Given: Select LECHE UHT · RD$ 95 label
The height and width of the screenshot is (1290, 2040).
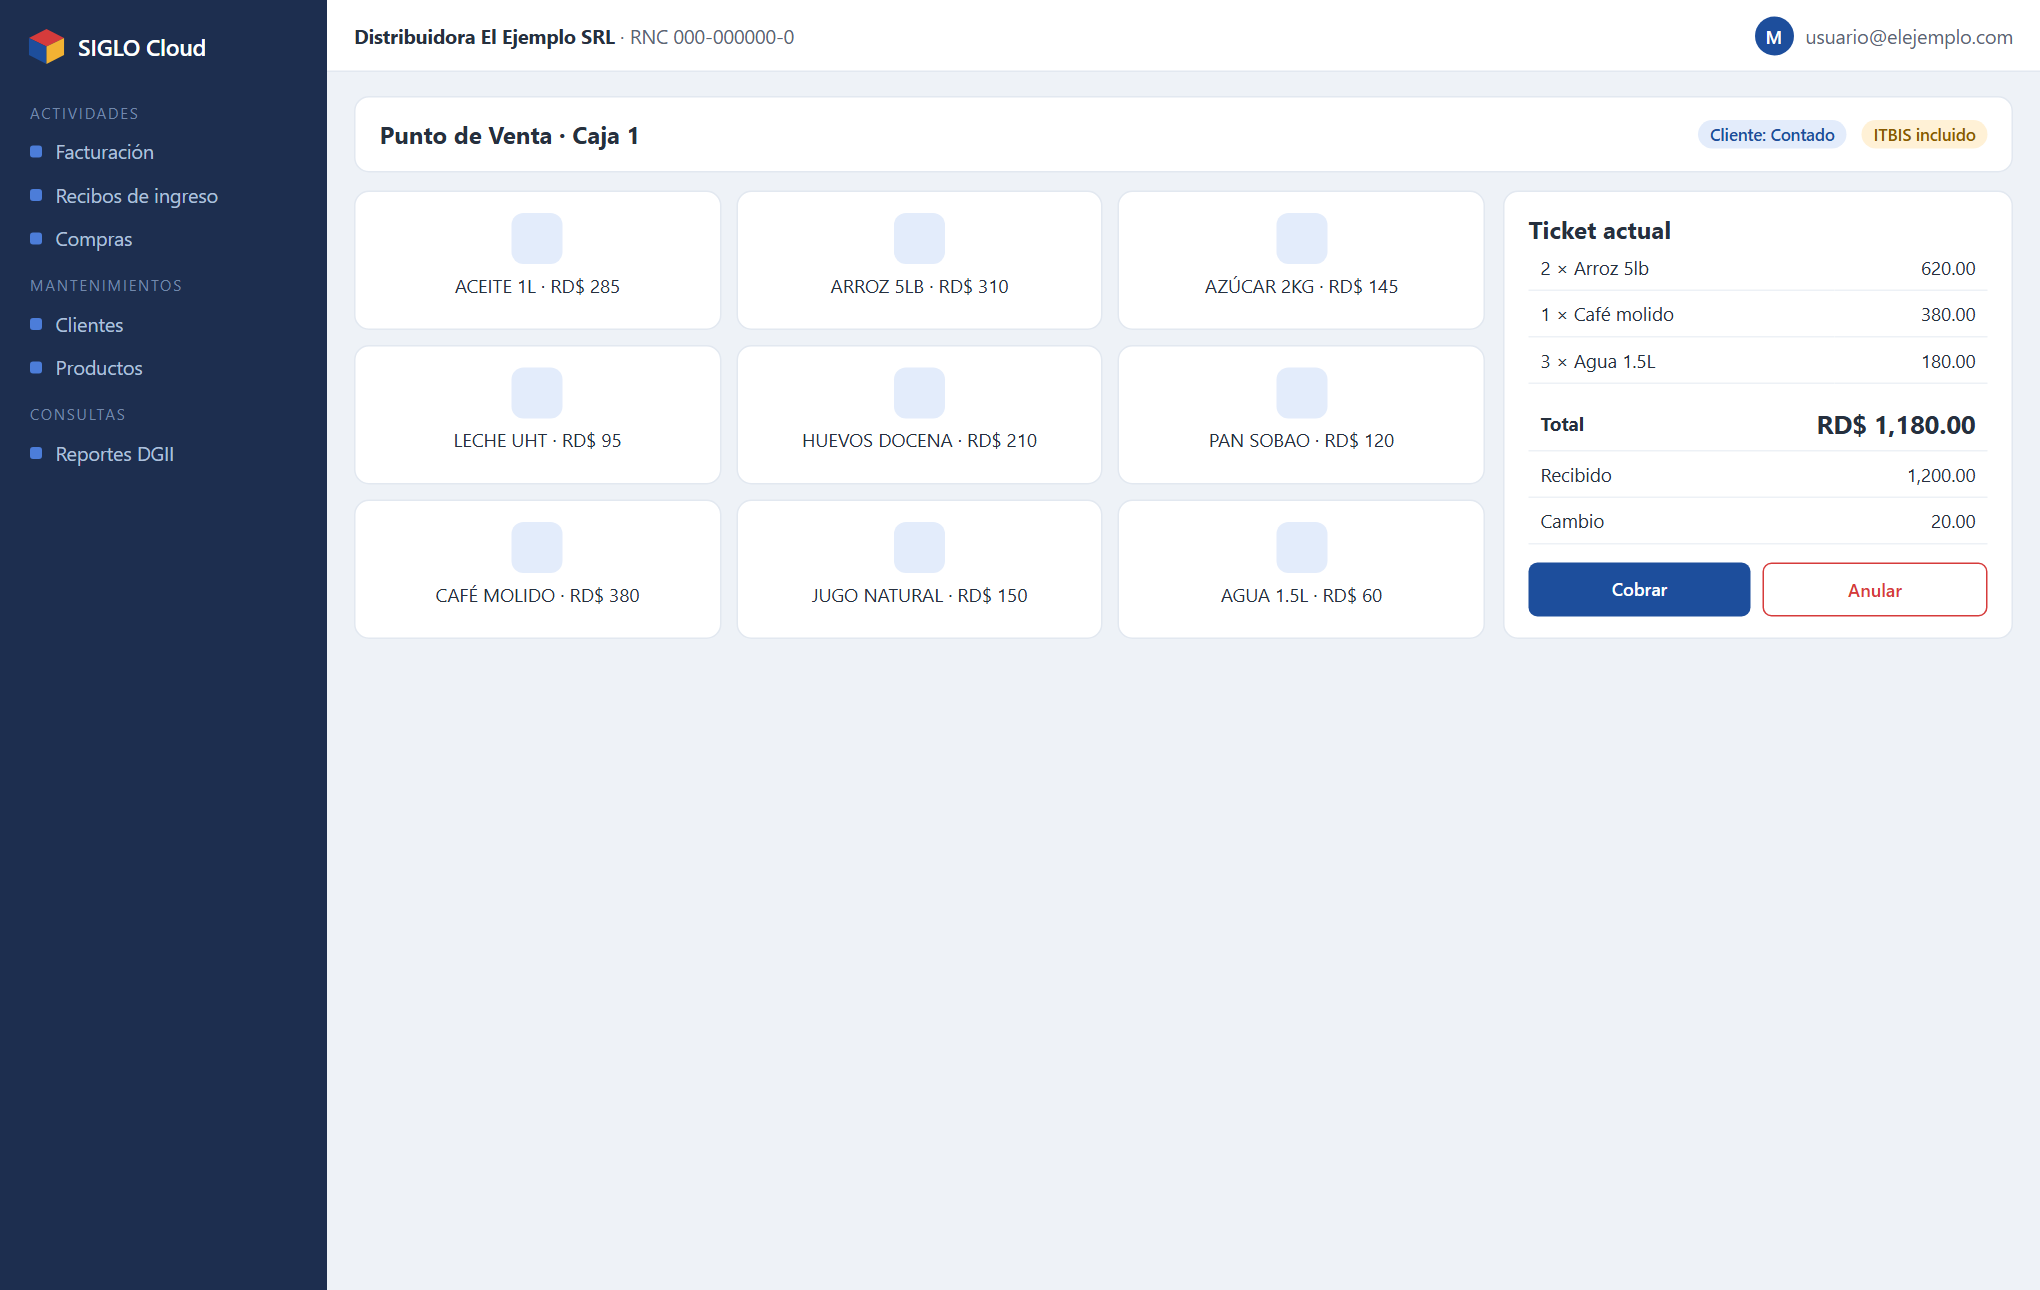Looking at the screenshot, I should click(x=537, y=441).
